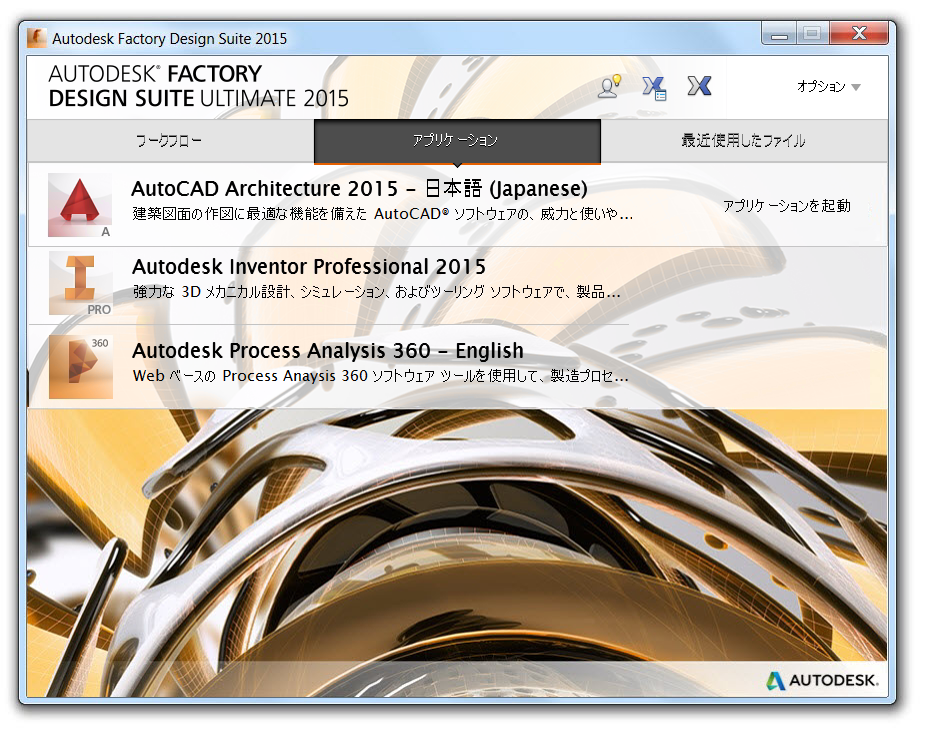Click アプリケーションを起動 to launch AutoCAD Architecture

(x=787, y=206)
